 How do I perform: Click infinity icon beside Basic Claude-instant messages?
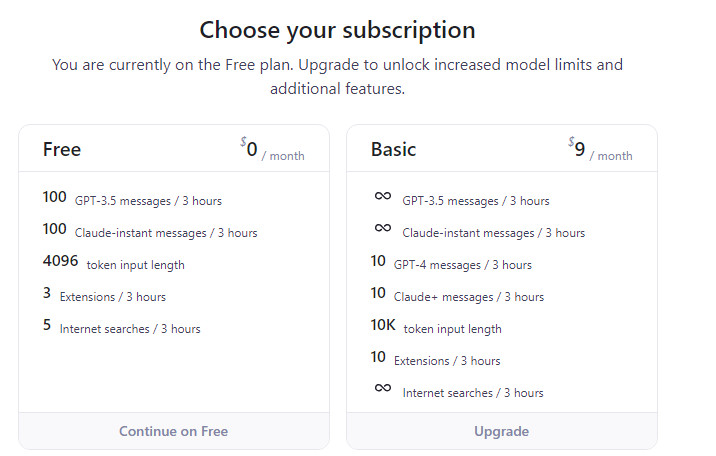383,228
